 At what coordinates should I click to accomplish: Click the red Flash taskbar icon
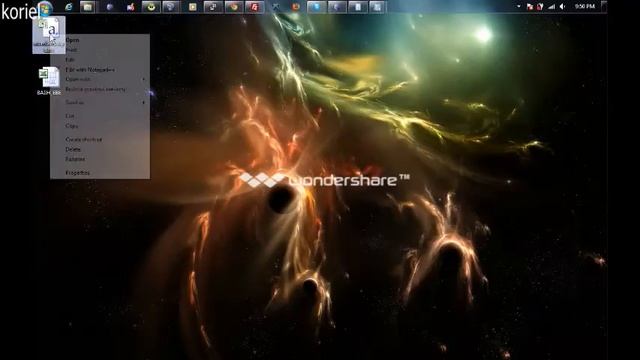(x=254, y=7)
